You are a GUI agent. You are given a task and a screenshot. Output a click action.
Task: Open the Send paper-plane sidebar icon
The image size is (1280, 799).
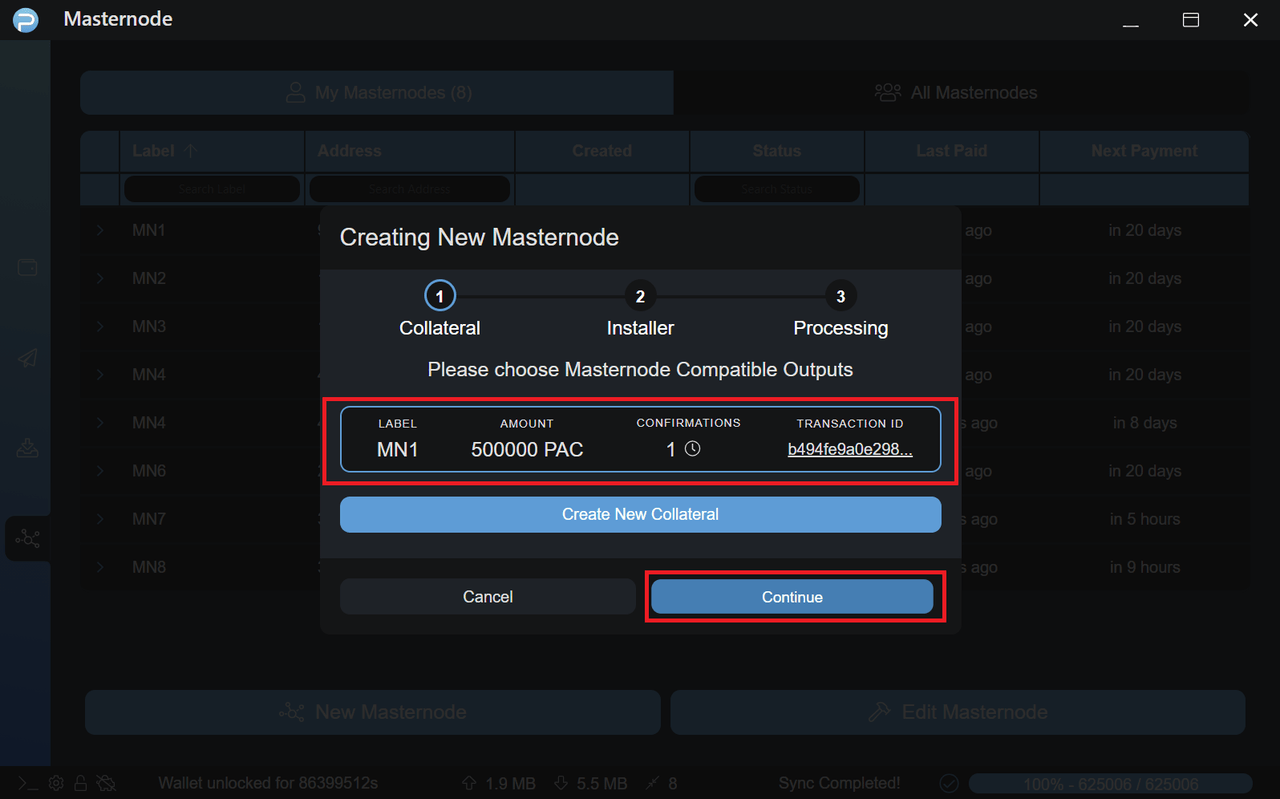pos(27,358)
